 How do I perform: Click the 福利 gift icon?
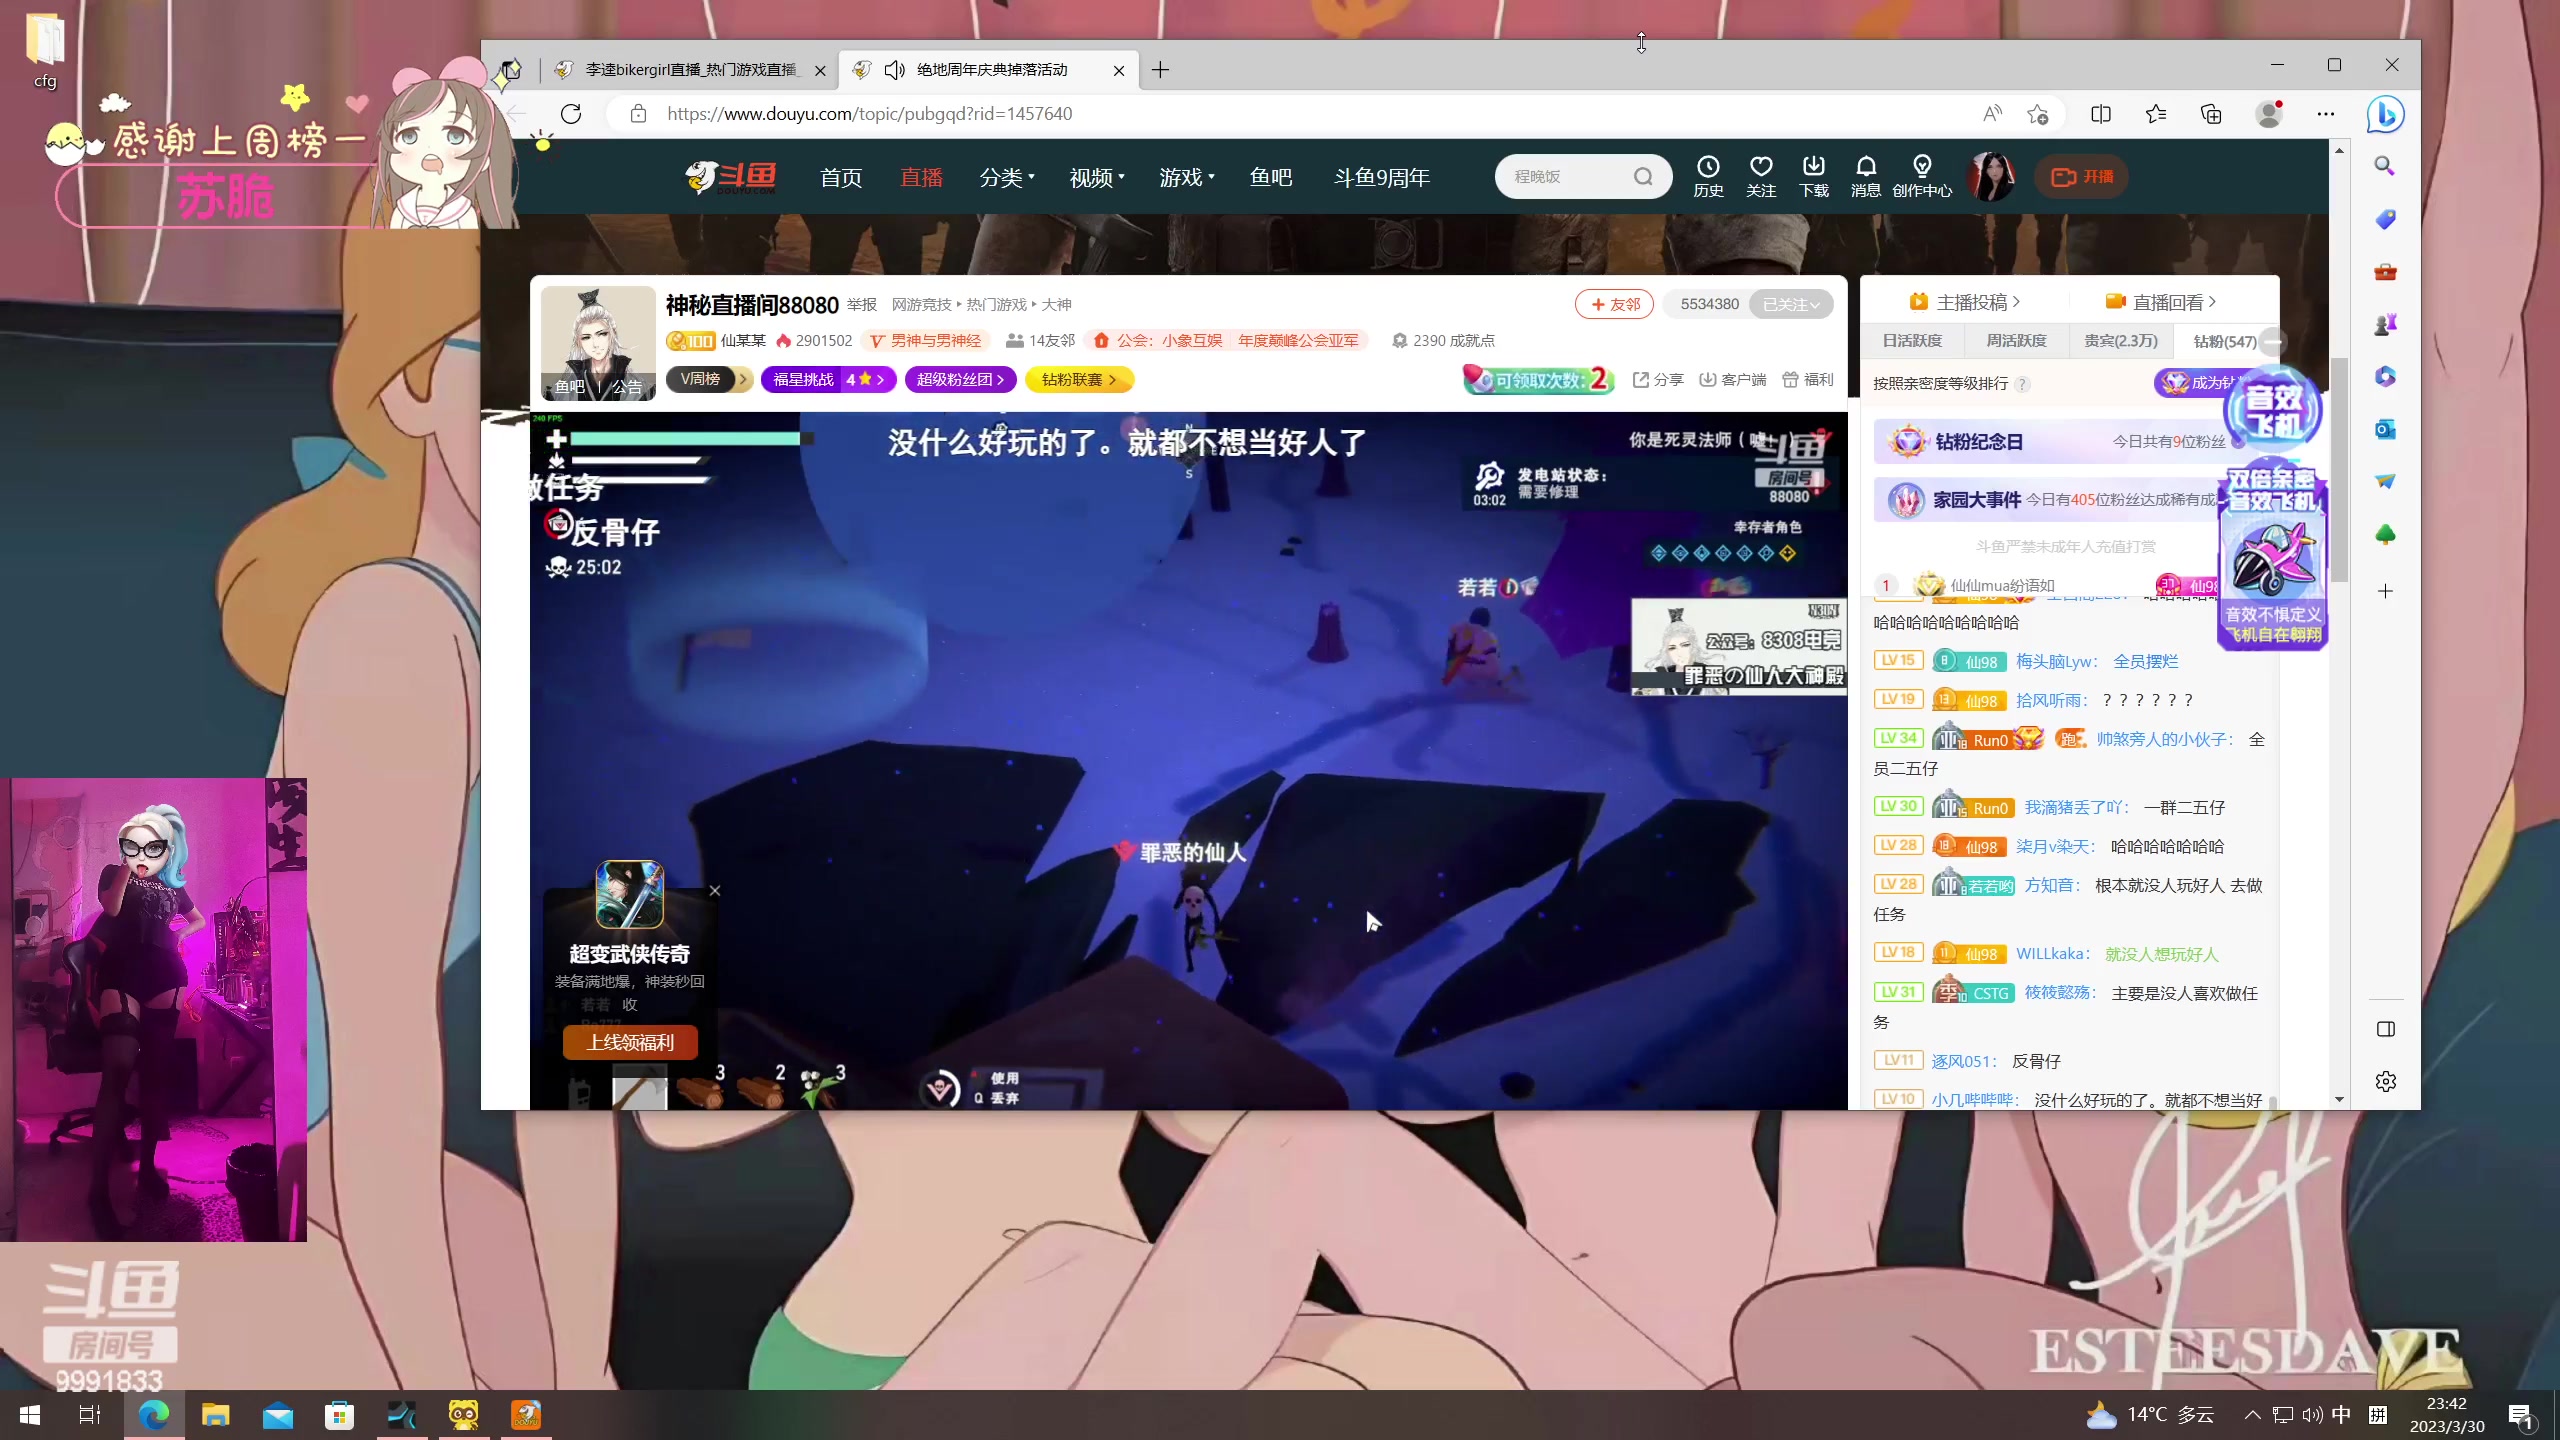1808,380
